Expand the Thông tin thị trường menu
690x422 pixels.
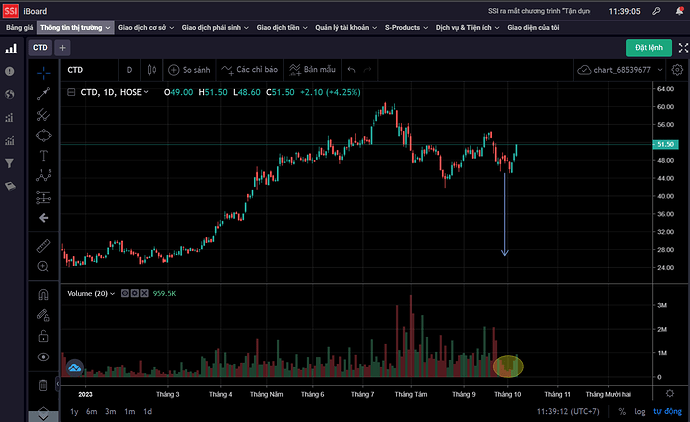point(75,28)
